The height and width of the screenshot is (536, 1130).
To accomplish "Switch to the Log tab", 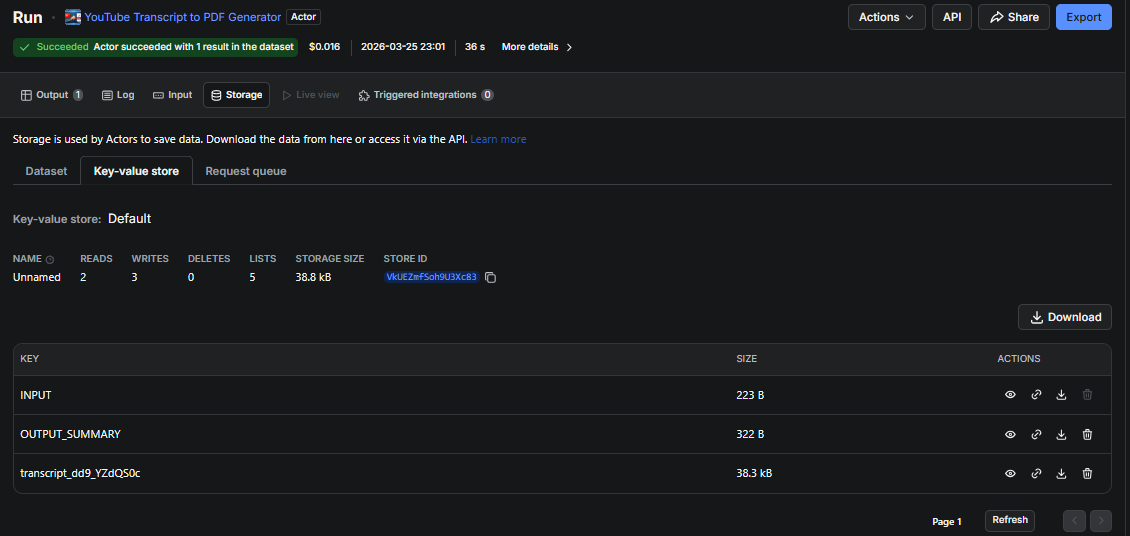I will coord(118,95).
